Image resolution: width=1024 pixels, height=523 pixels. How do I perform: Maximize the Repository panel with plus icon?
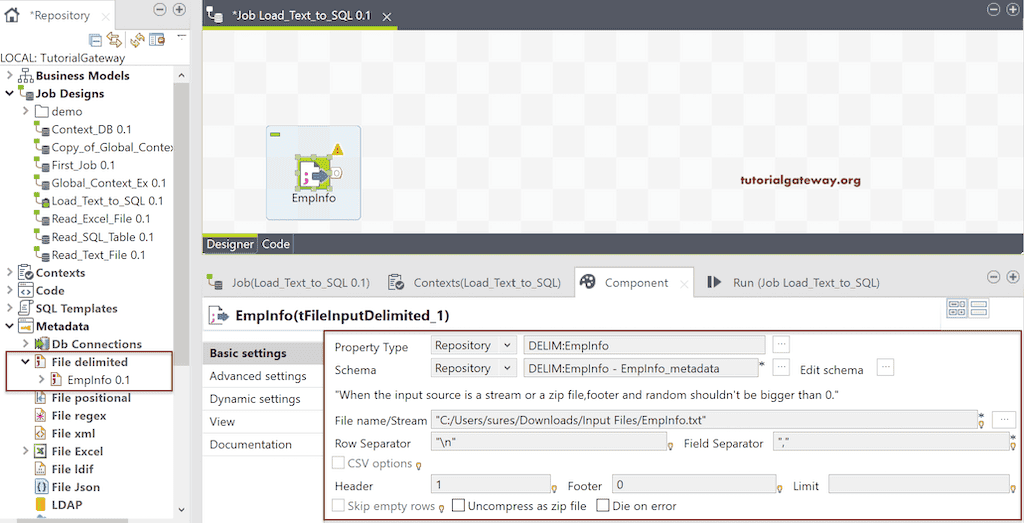pyautogui.click(x=179, y=9)
